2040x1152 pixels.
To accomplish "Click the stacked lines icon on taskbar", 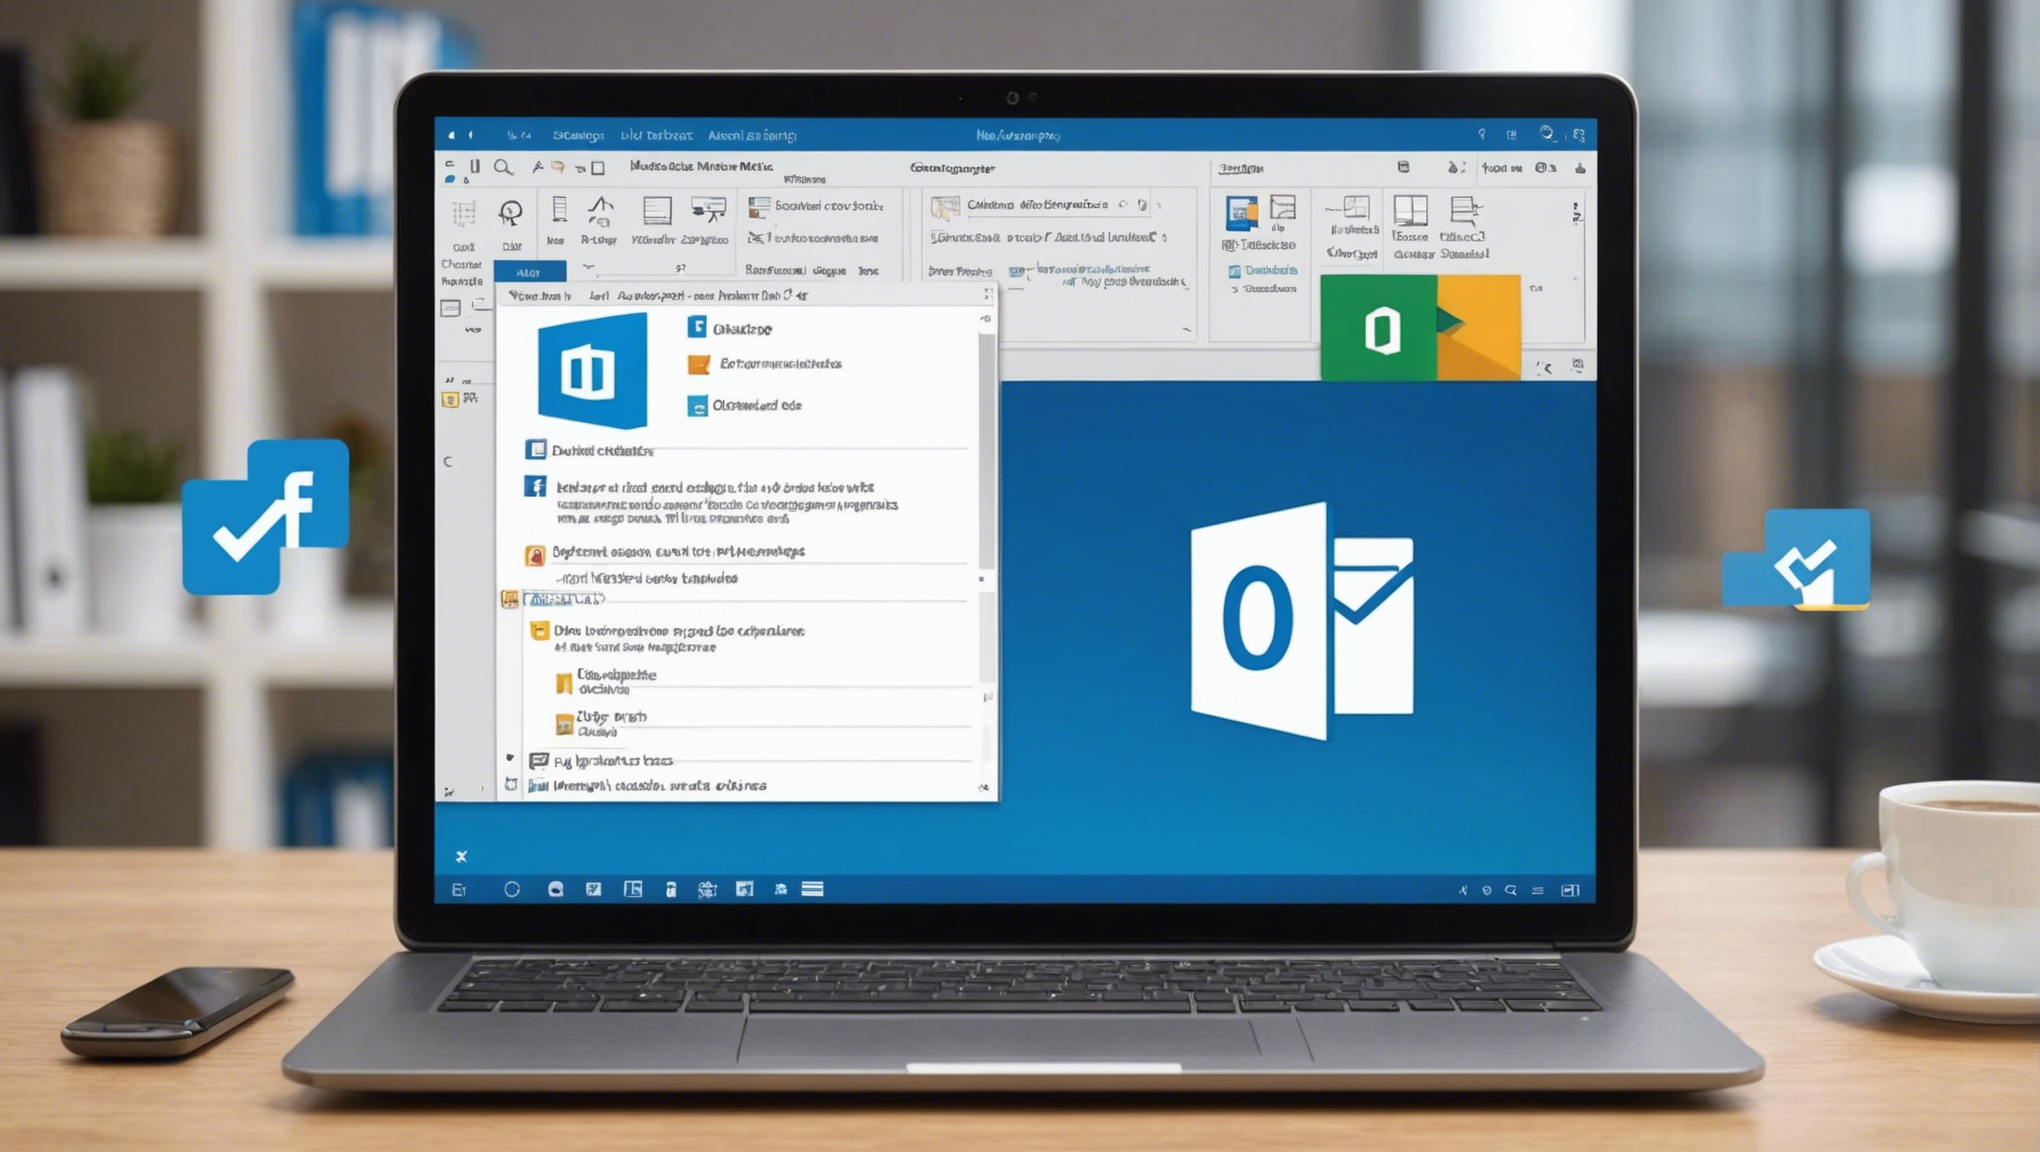I will 812,889.
